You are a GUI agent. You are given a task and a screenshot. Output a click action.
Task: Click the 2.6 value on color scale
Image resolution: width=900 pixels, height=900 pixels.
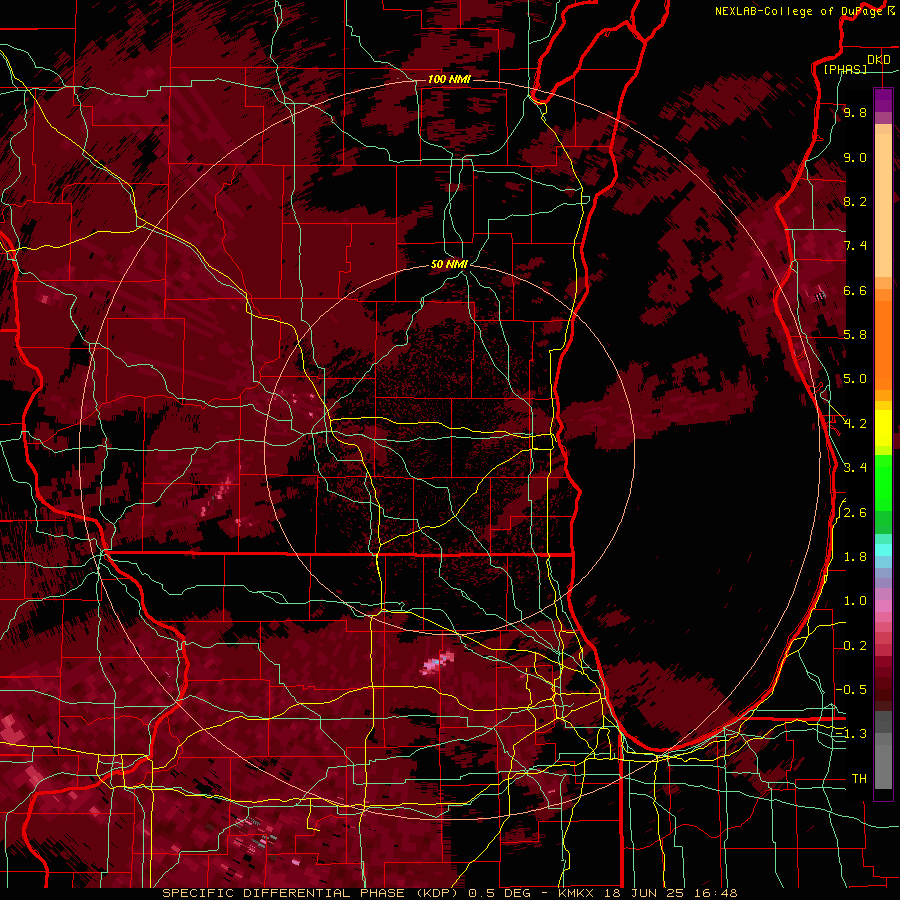[855, 513]
